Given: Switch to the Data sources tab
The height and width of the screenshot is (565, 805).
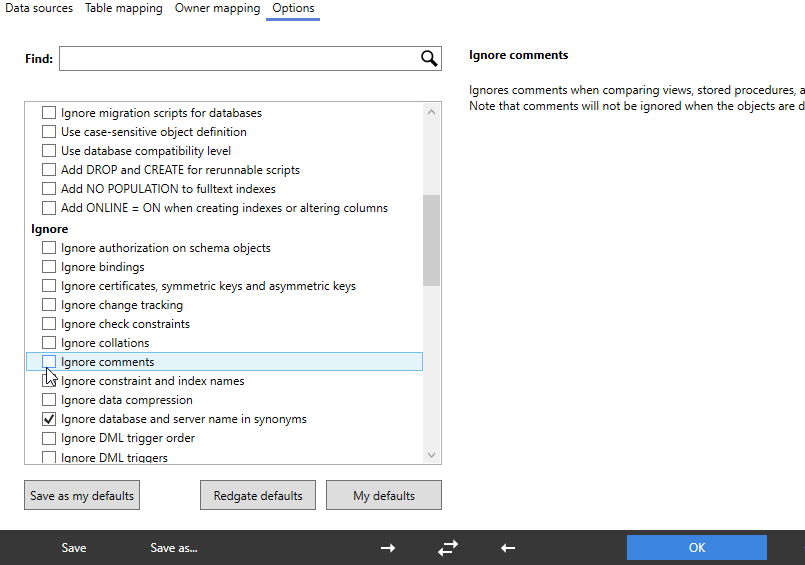Looking at the screenshot, I should click(x=39, y=9).
